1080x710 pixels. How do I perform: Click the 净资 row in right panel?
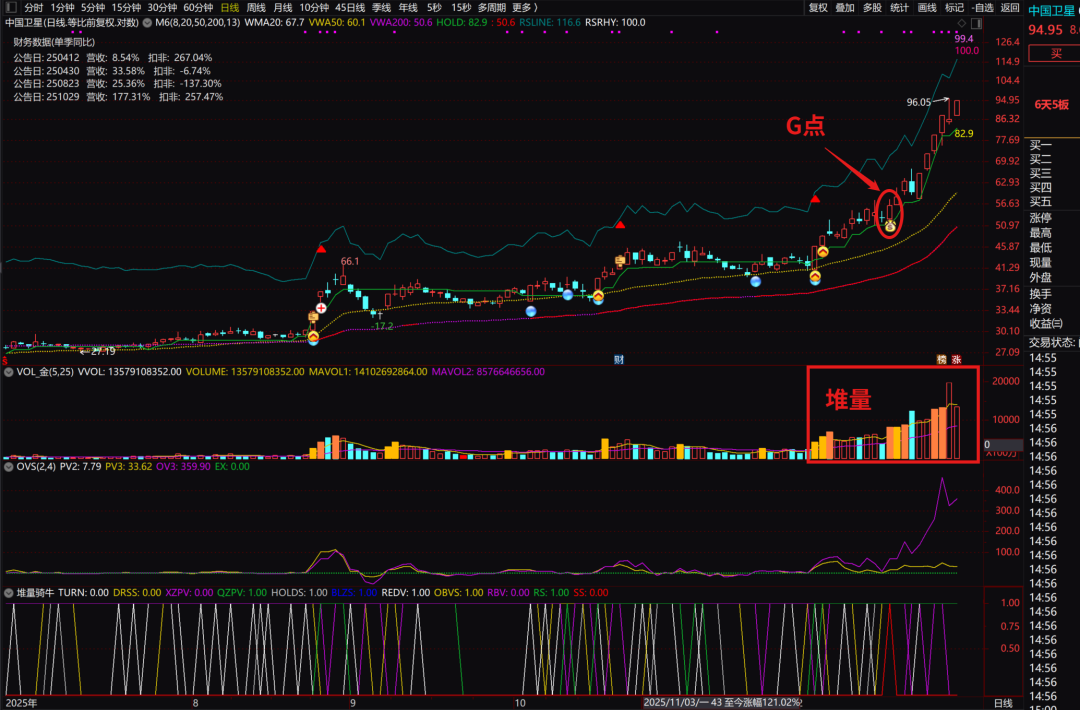point(1041,309)
